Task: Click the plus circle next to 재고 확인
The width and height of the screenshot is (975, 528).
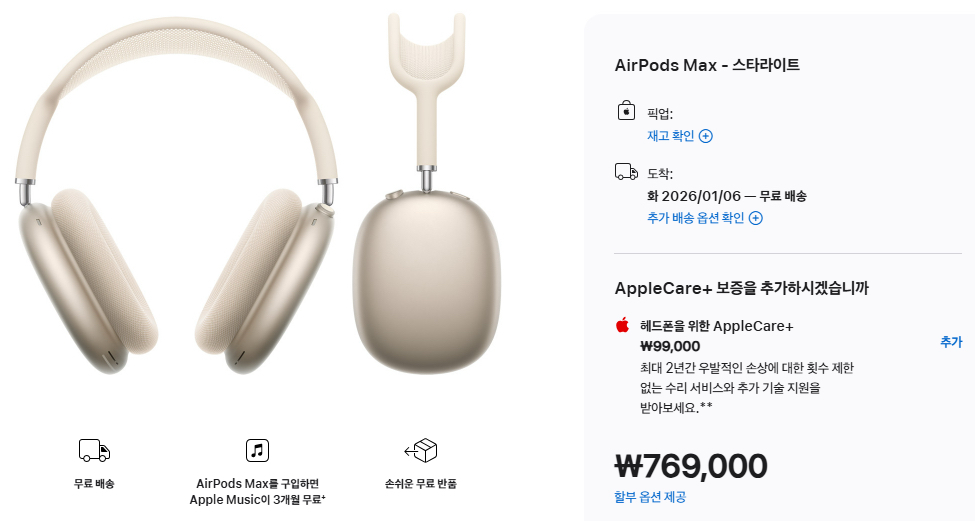Action: click(706, 136)
